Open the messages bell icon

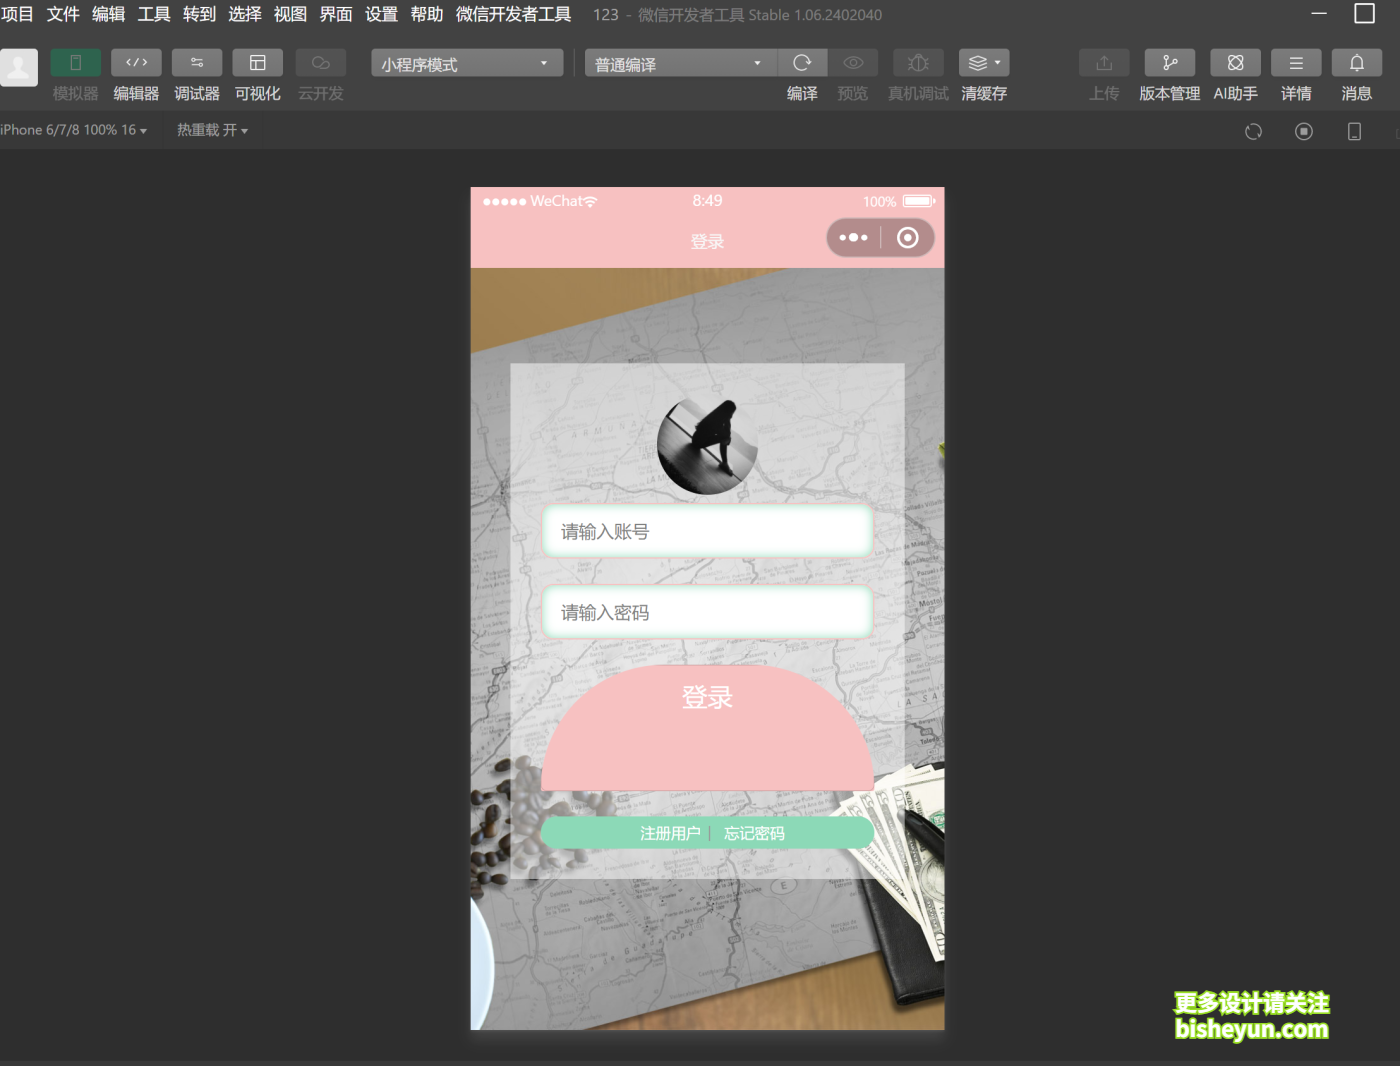pos(1357,63)
